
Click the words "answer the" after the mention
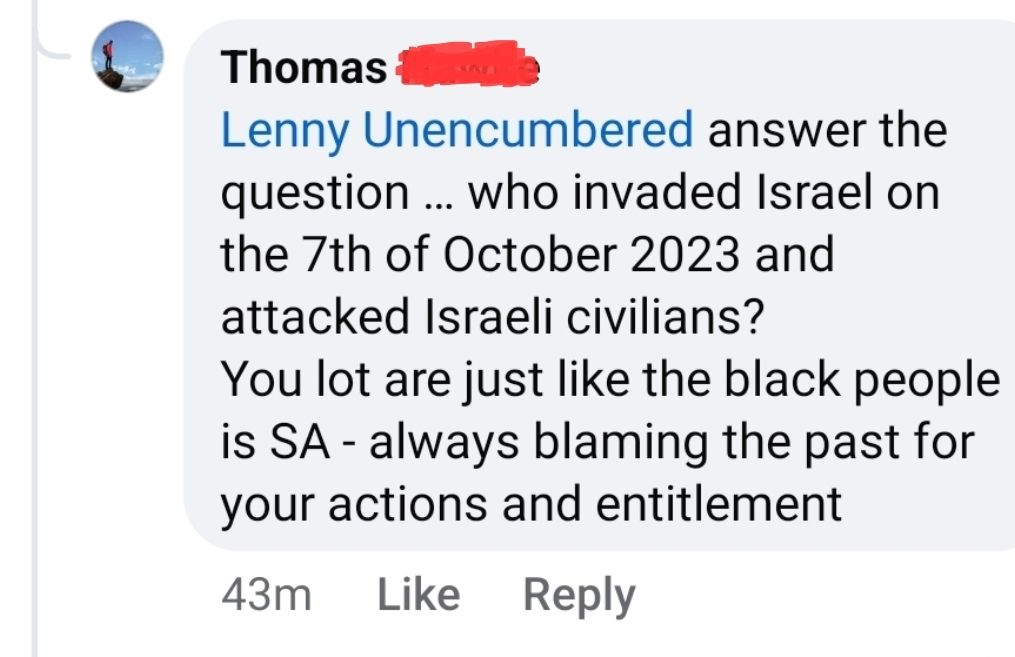point(827,131)
